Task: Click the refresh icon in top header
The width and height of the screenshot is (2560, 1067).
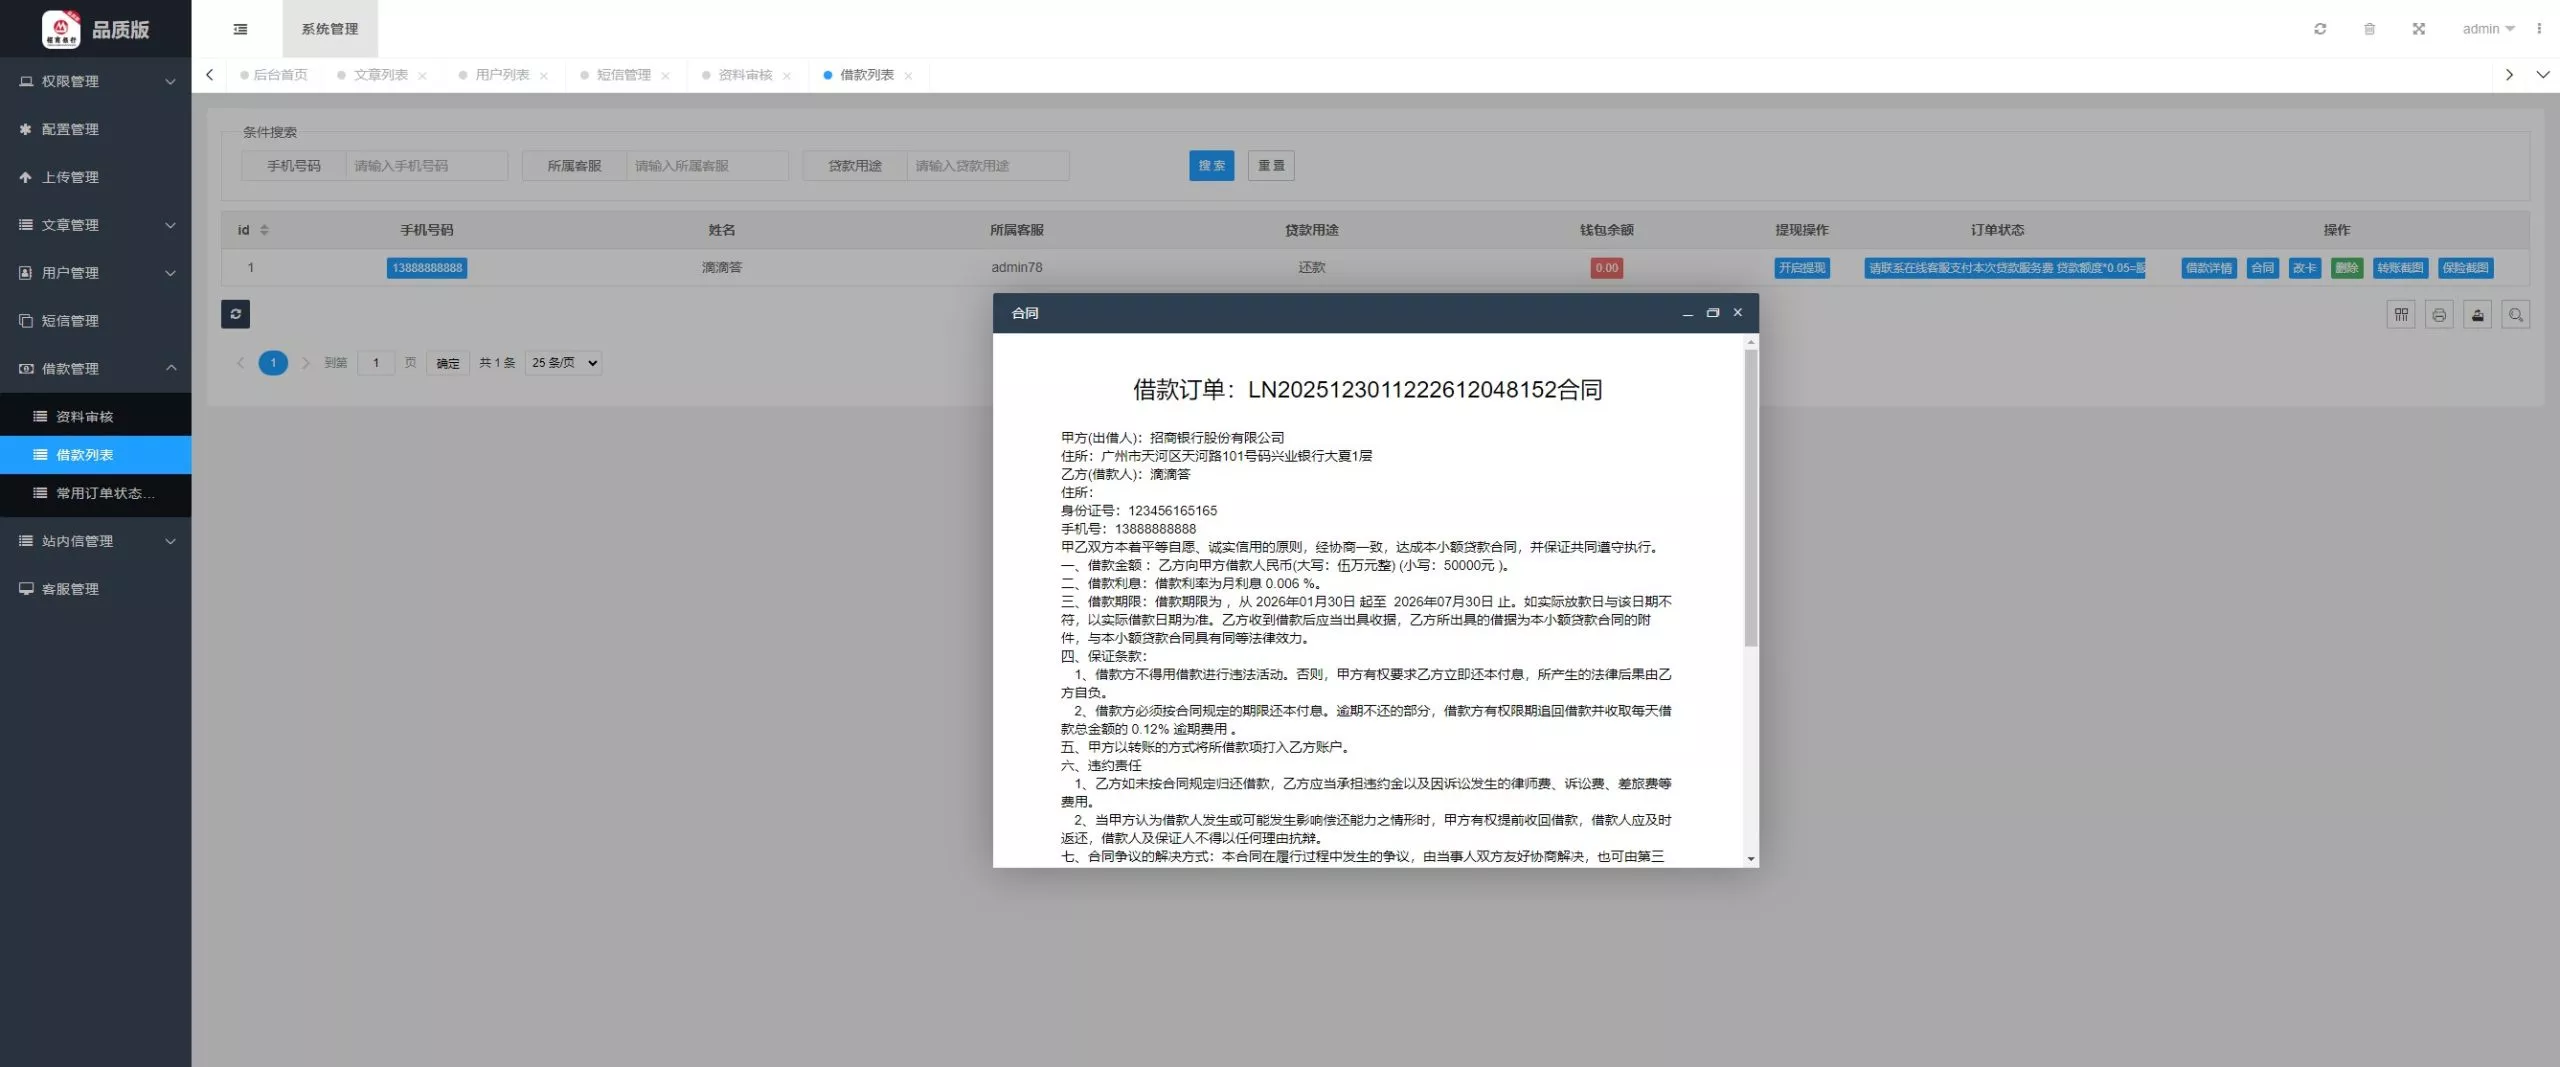Action: [2320, 29]
